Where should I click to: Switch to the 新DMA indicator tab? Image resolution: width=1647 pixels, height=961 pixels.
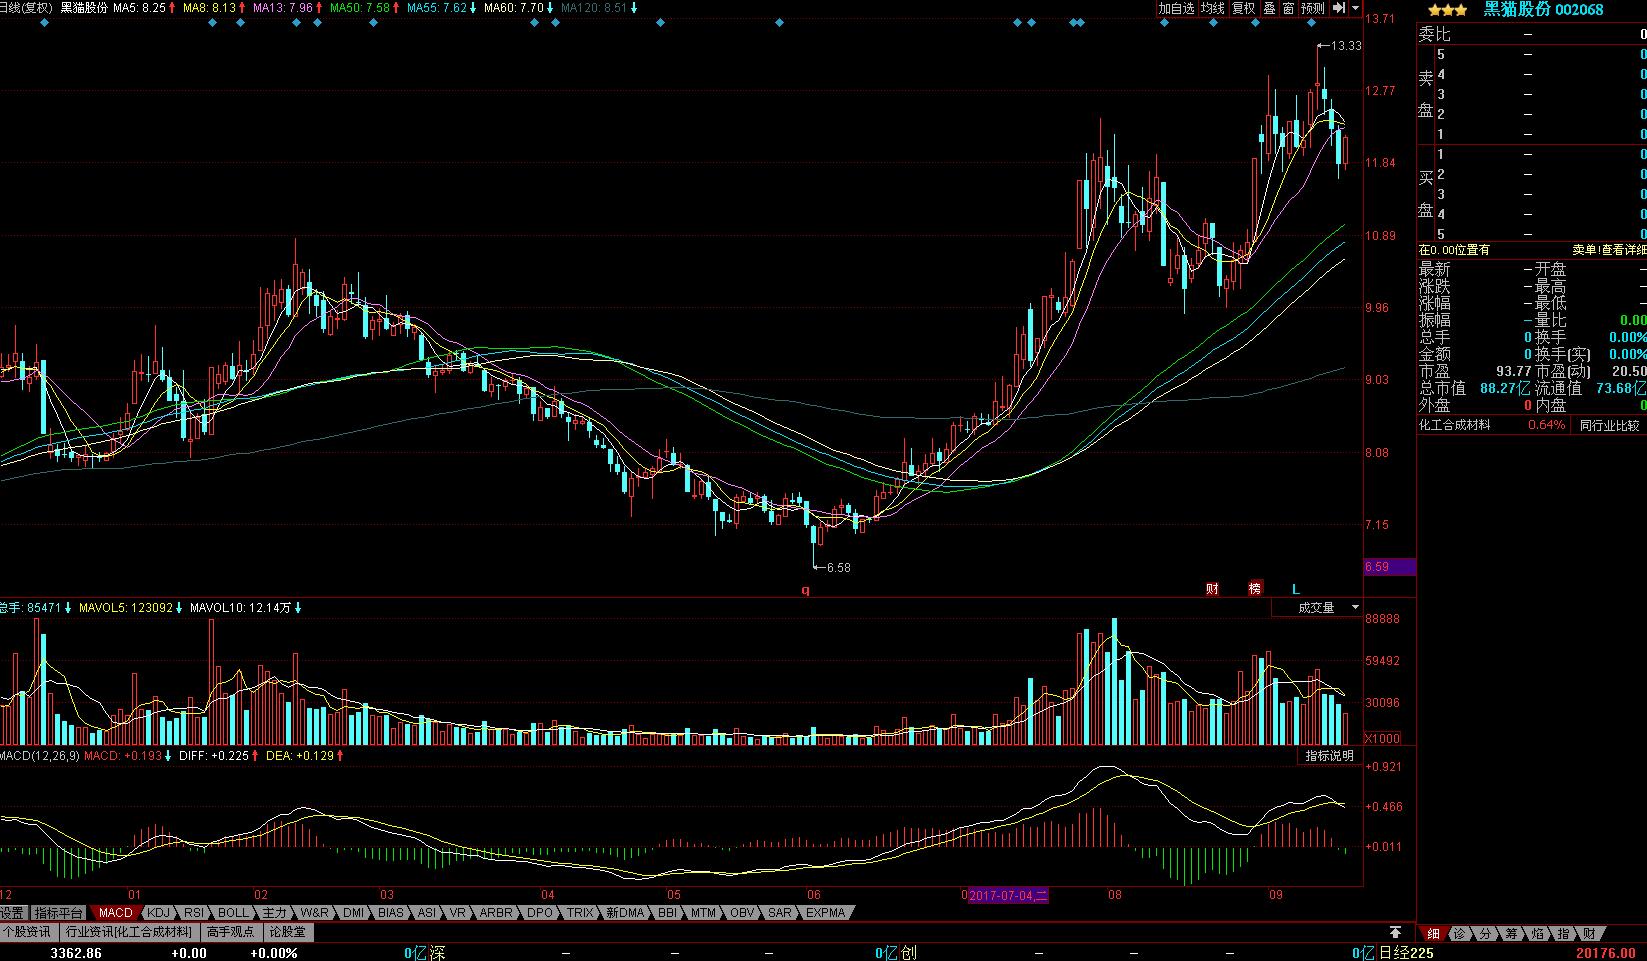(625, 913)
